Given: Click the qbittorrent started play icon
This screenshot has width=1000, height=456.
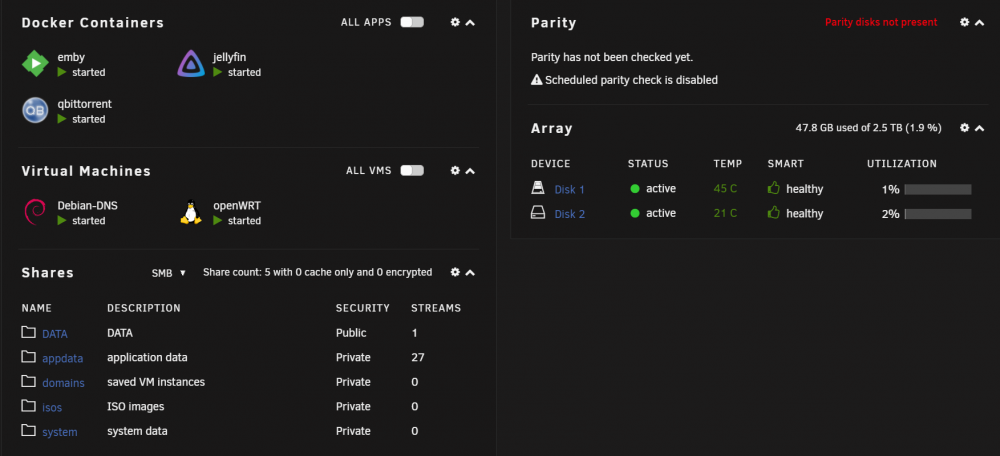Looking at the screenshot, I should (62, 119).
